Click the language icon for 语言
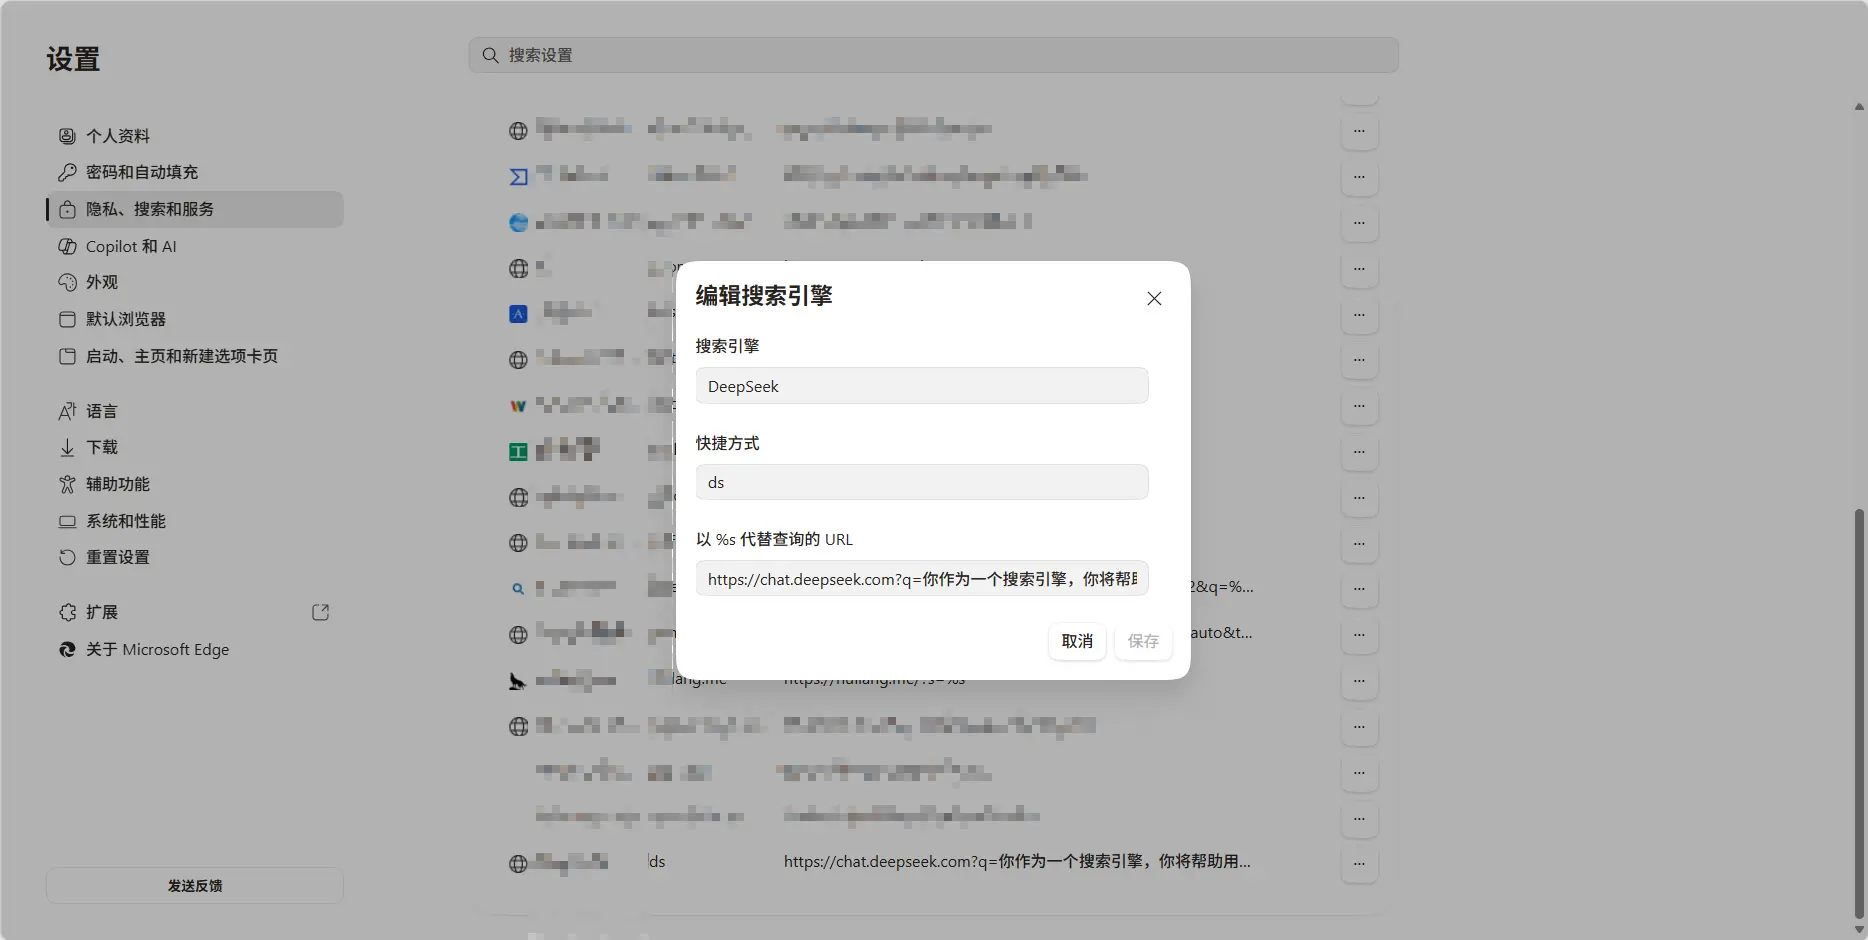This screenshot has width=1868, height=940. coord(67,411)
